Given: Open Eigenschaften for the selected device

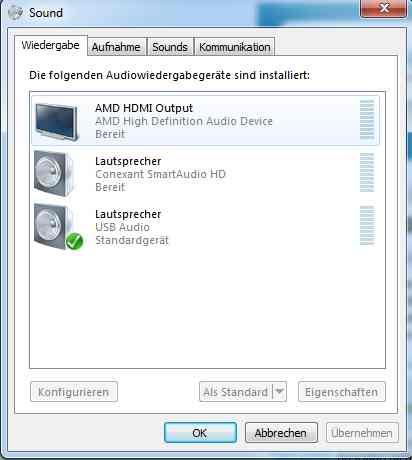Looking at the screenshot, I should (342, 392).
